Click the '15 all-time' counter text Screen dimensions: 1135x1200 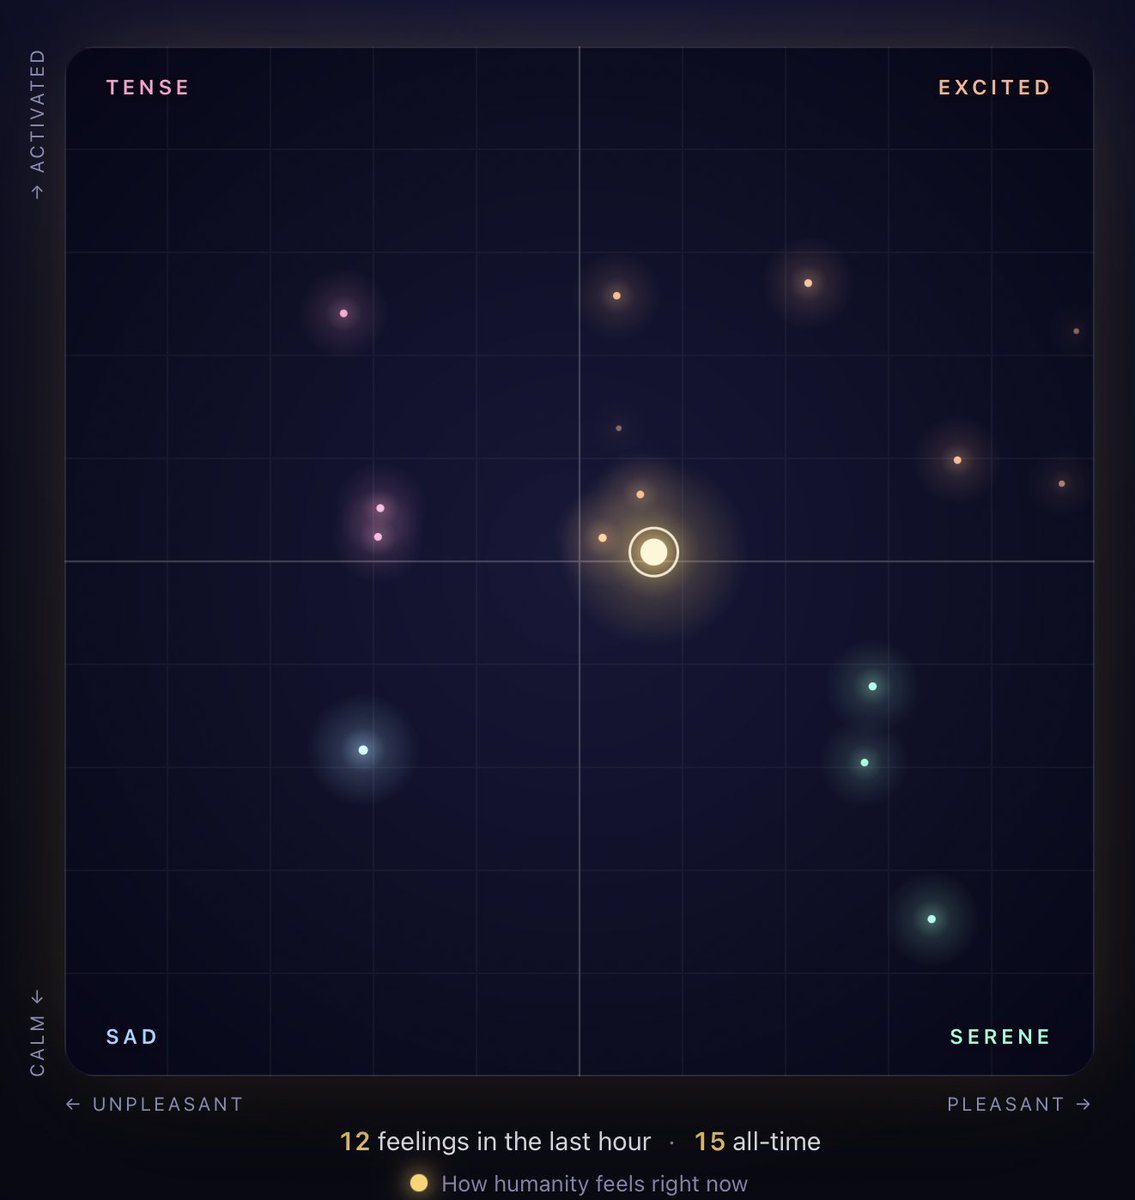pos(757,1142)
